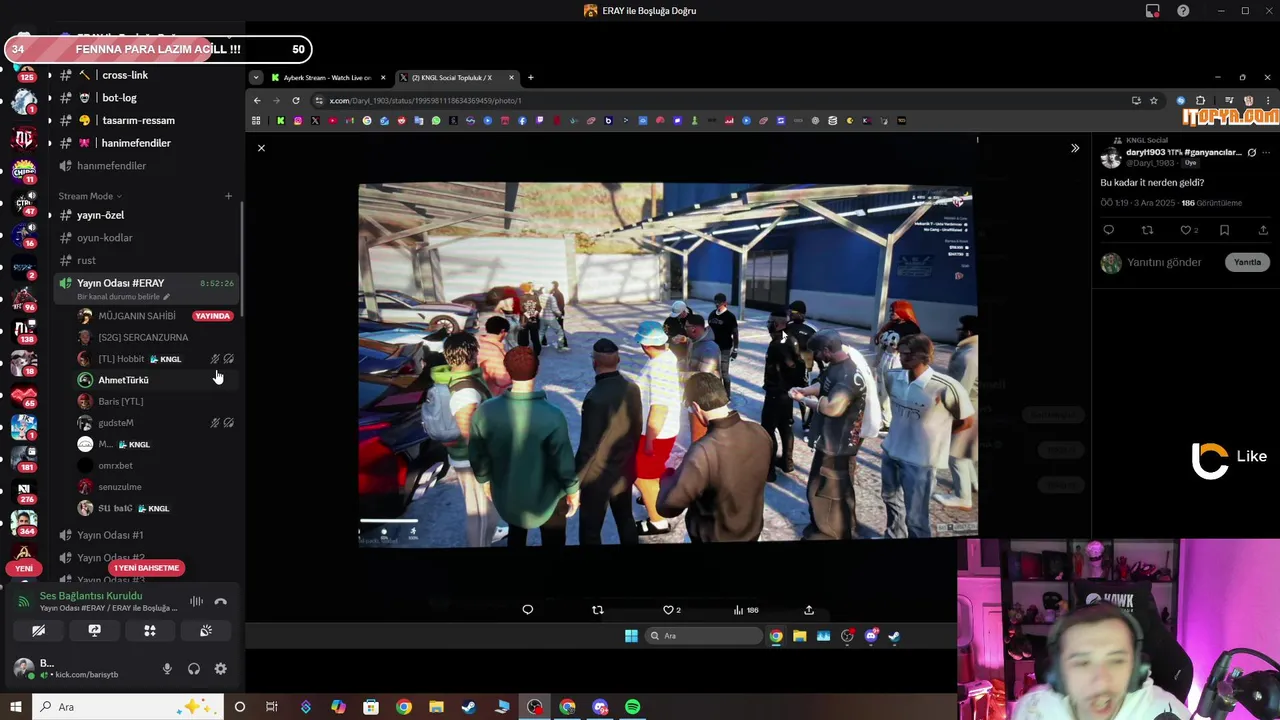Click the x.com address bar
The height and width of the screenshot is (720, 1280).
pyautogui.click(x=720, y=100)
